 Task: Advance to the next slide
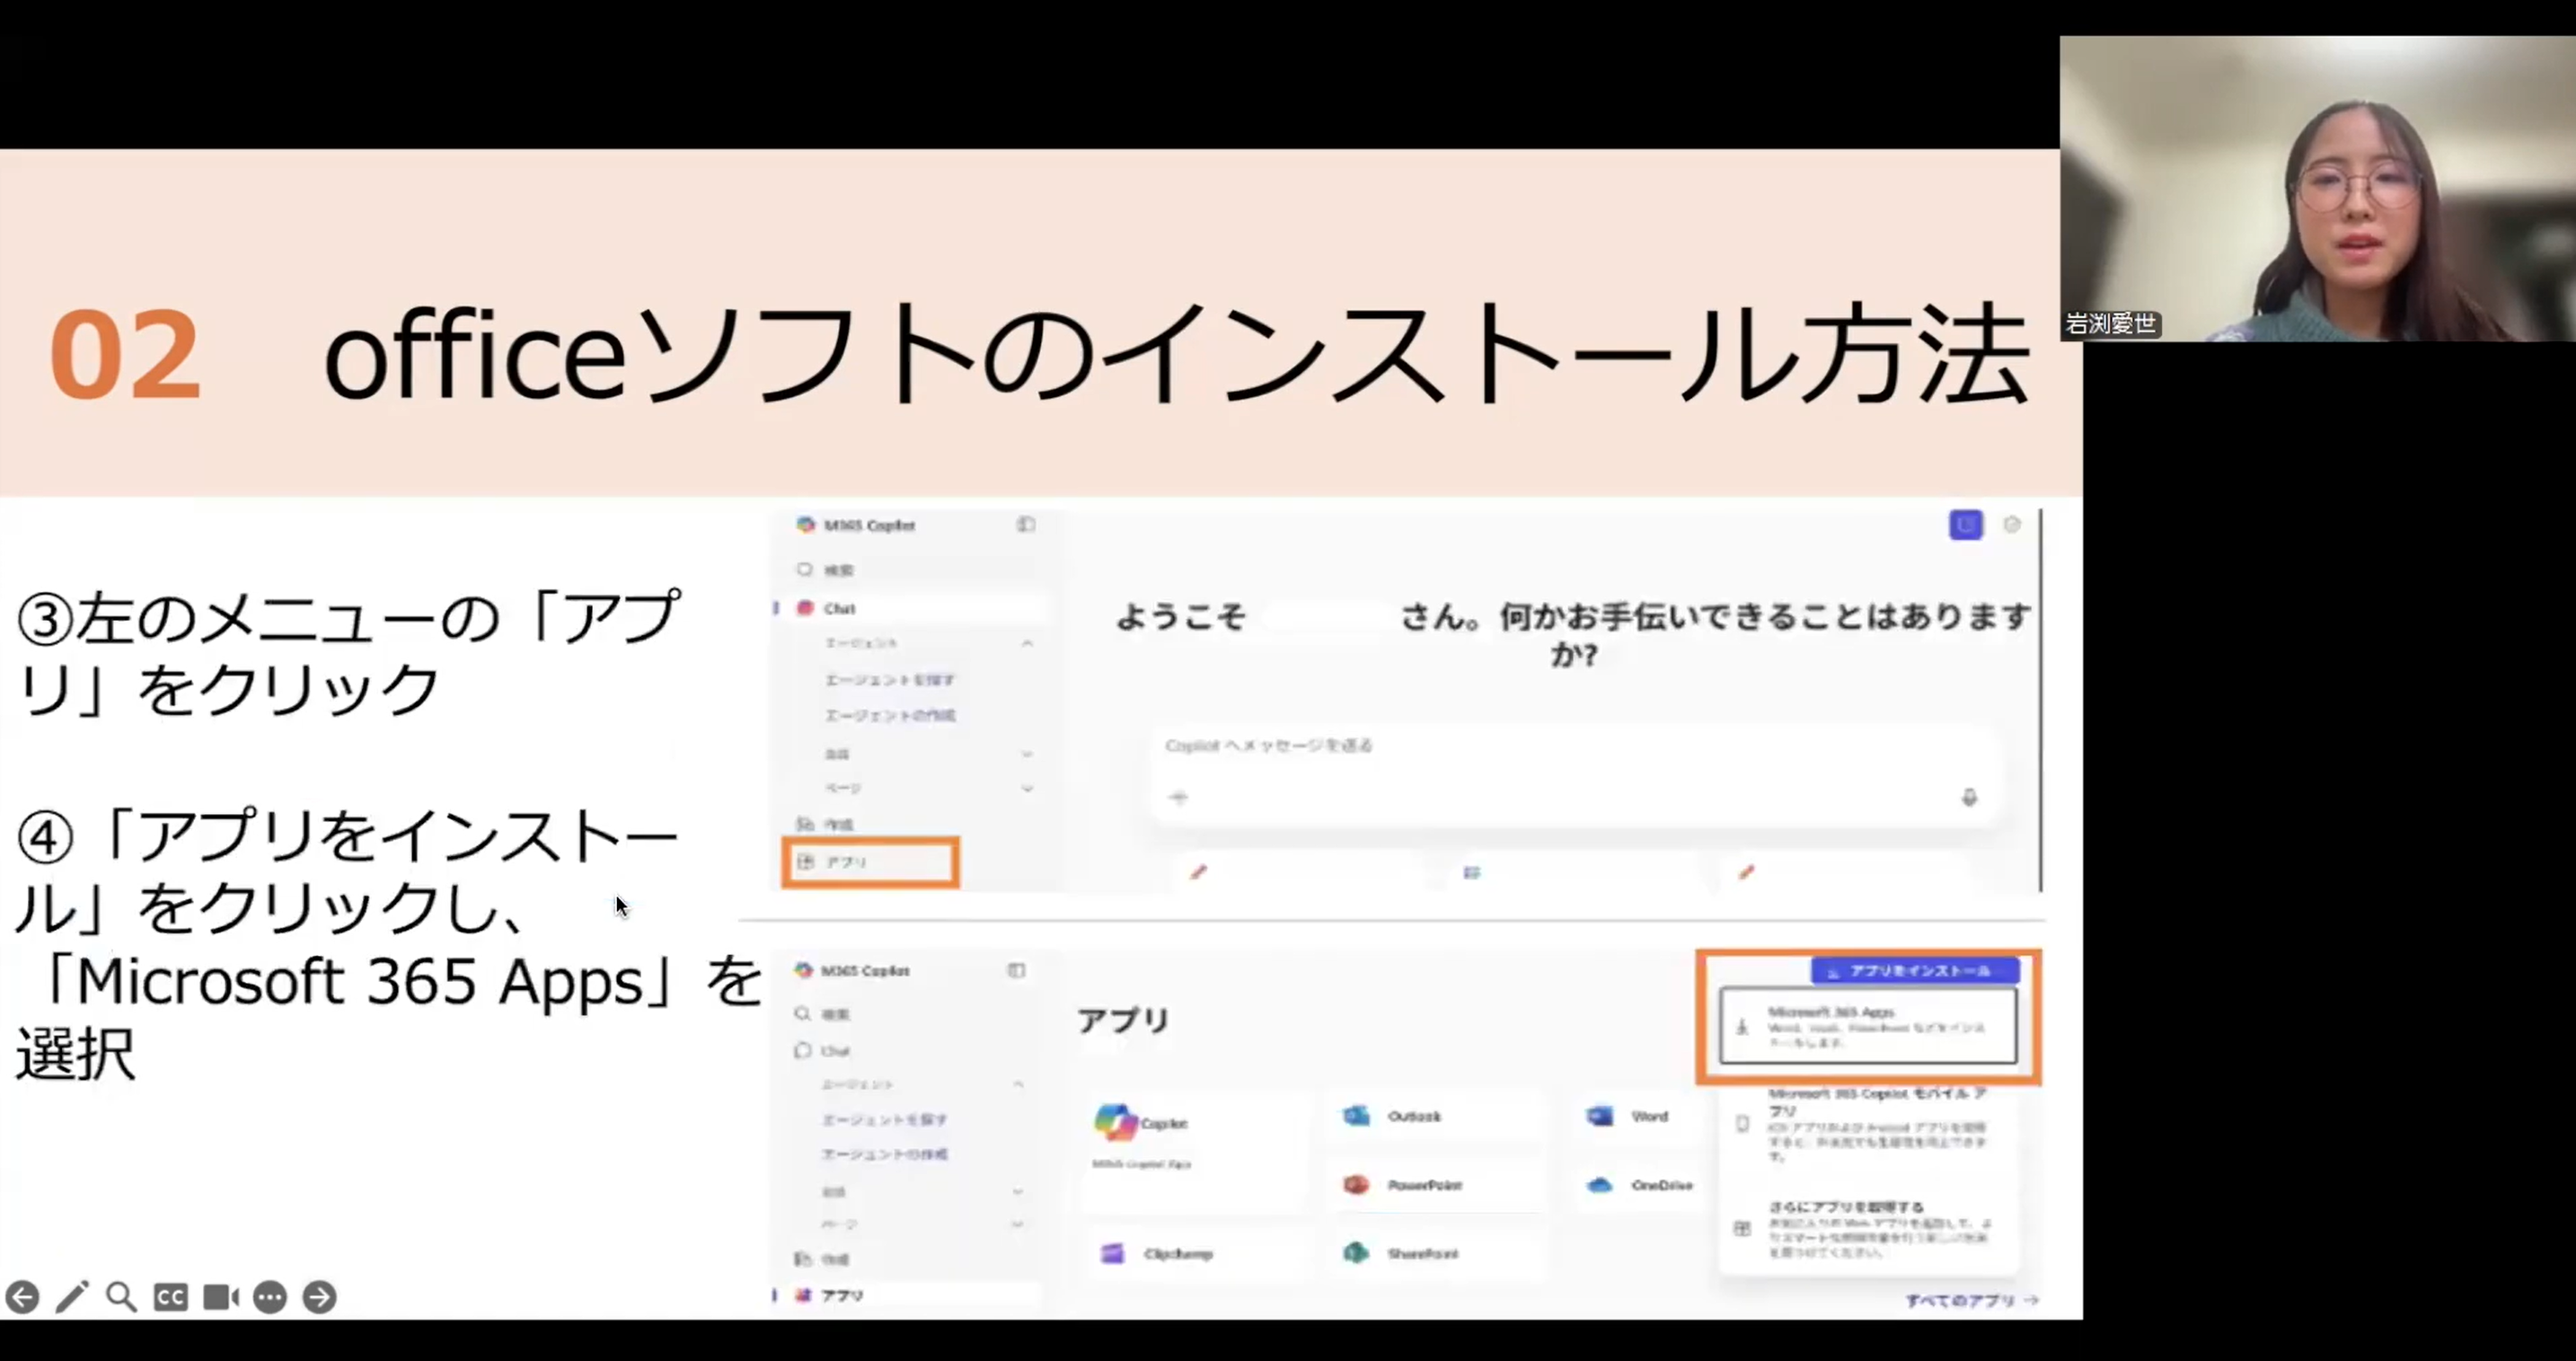pos(320,1297)
